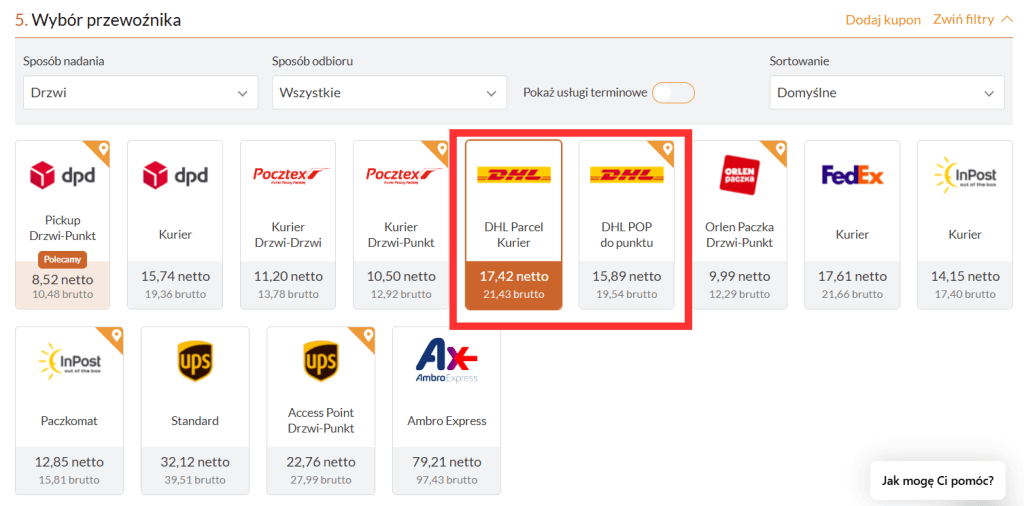The height and width of the screenshot is (506, 1024).
Task: Select the DHL POP do punktu logo
Action: [626, 174]
